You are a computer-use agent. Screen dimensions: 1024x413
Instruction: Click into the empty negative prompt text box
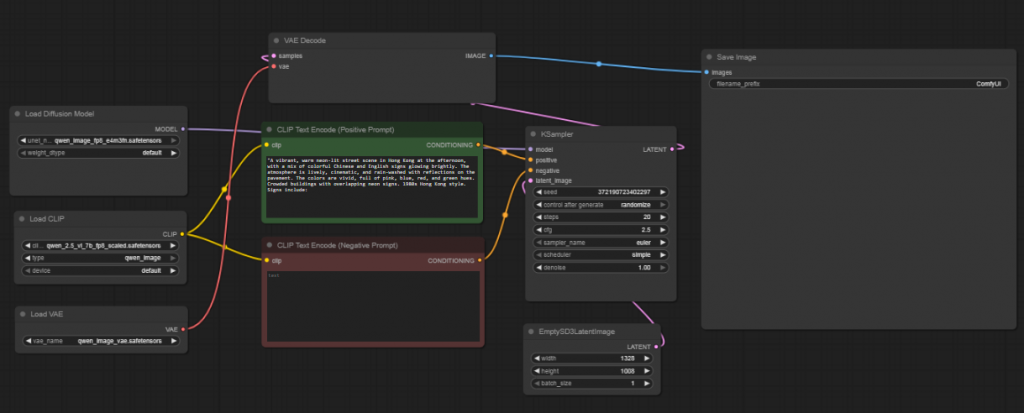coord(373,306)
